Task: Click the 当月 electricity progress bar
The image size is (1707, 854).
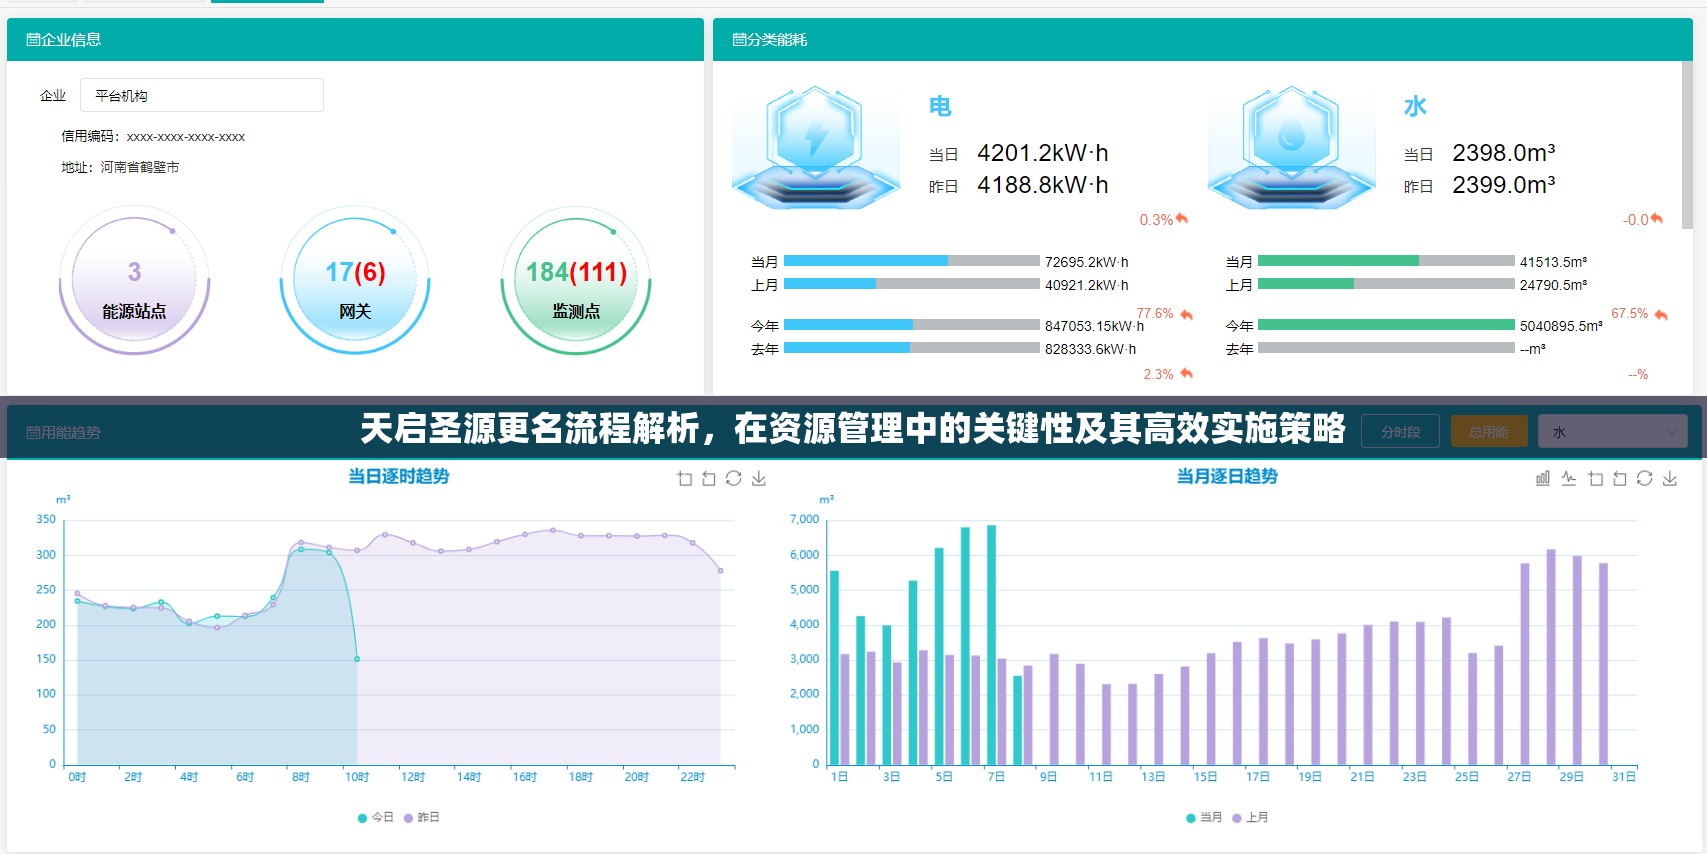Action: coord(912,261)
